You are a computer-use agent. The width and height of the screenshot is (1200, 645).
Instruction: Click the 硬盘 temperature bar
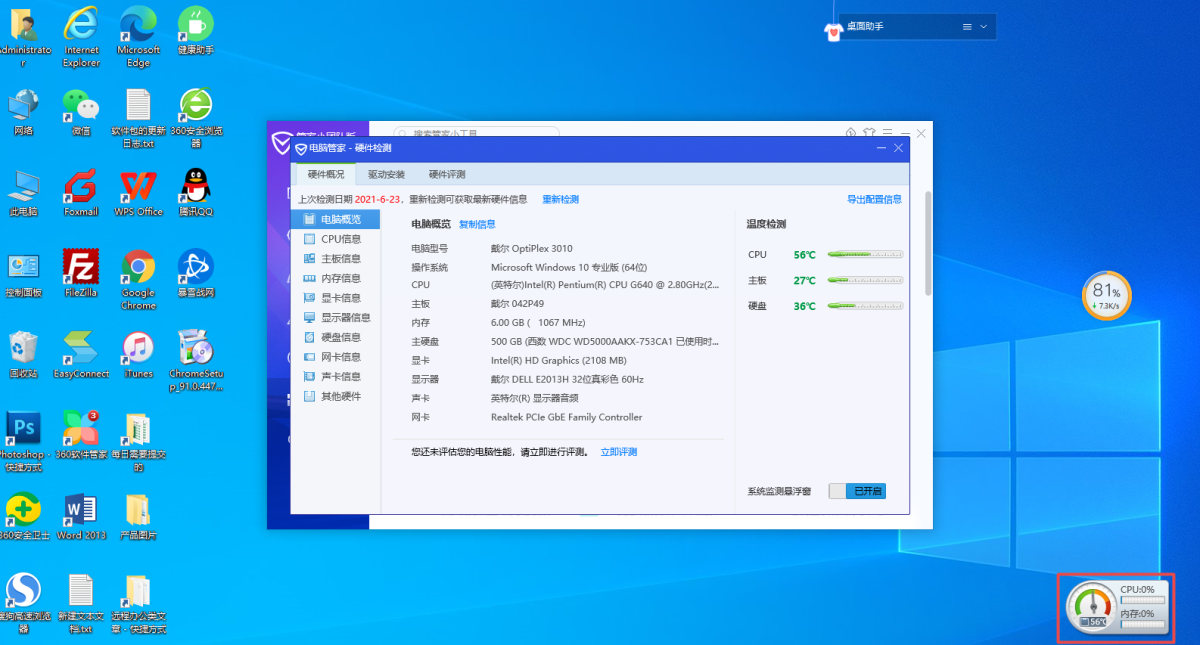click(x=866, y=307)
